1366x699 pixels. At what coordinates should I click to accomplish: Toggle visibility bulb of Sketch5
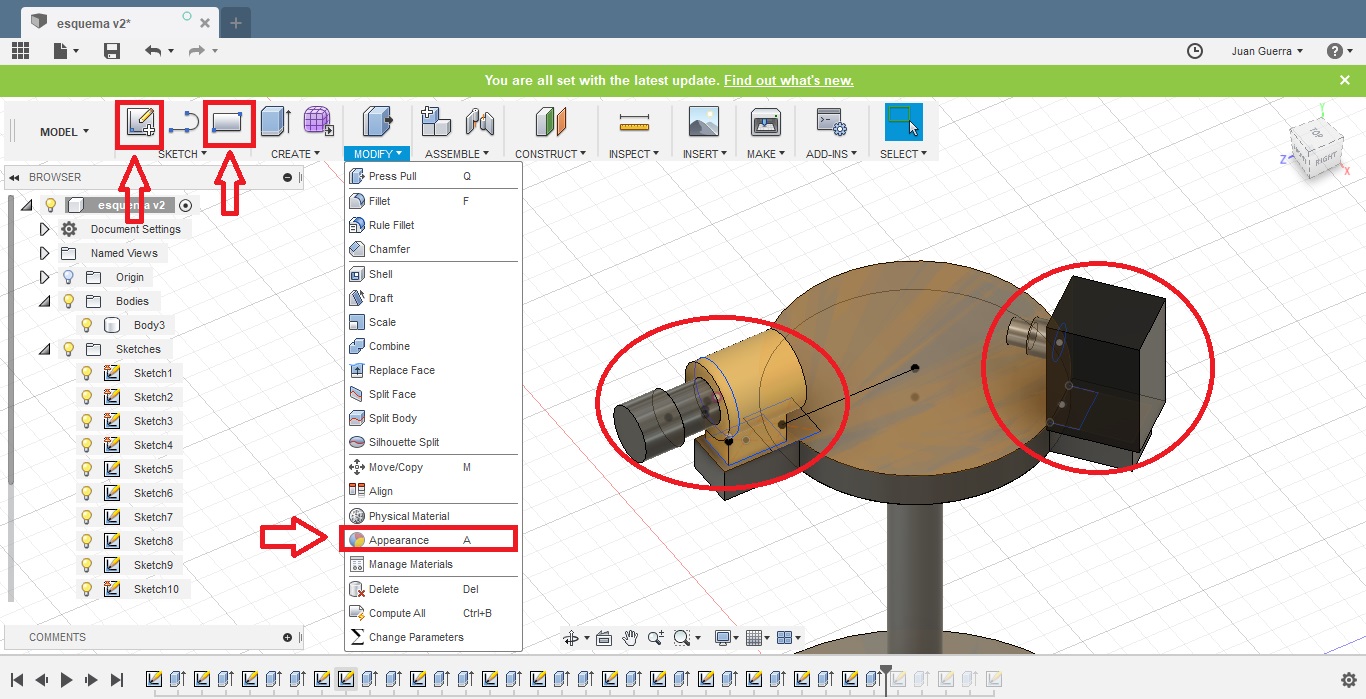(x=87, y=469)
